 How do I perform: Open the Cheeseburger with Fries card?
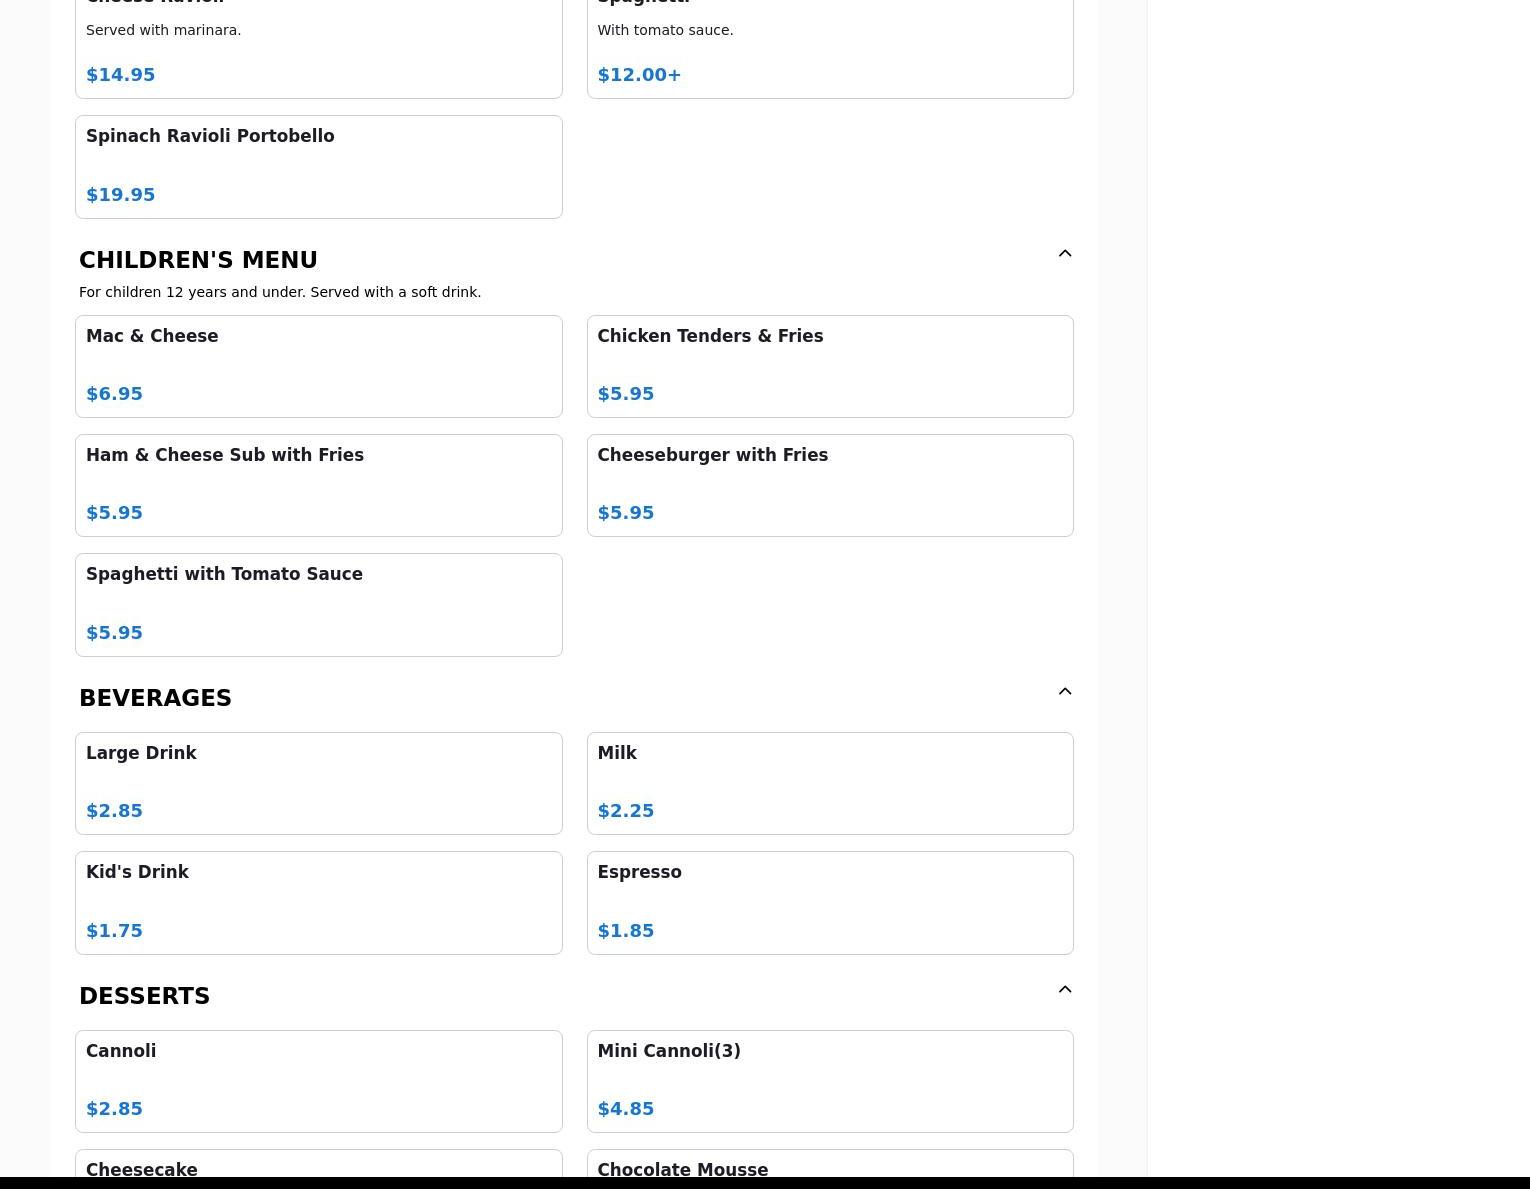click(x=830, y=485)
